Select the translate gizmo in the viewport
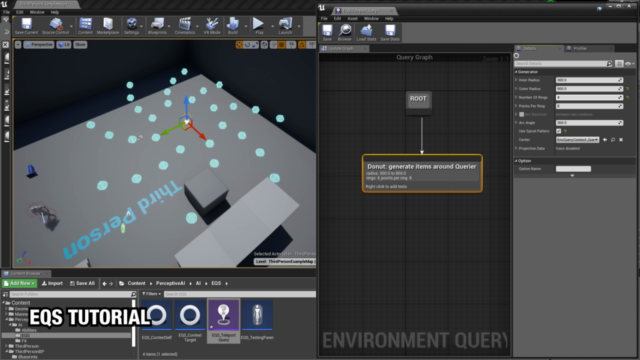The height and width of the screenshot is (360, 640). (x=187, y=122)
